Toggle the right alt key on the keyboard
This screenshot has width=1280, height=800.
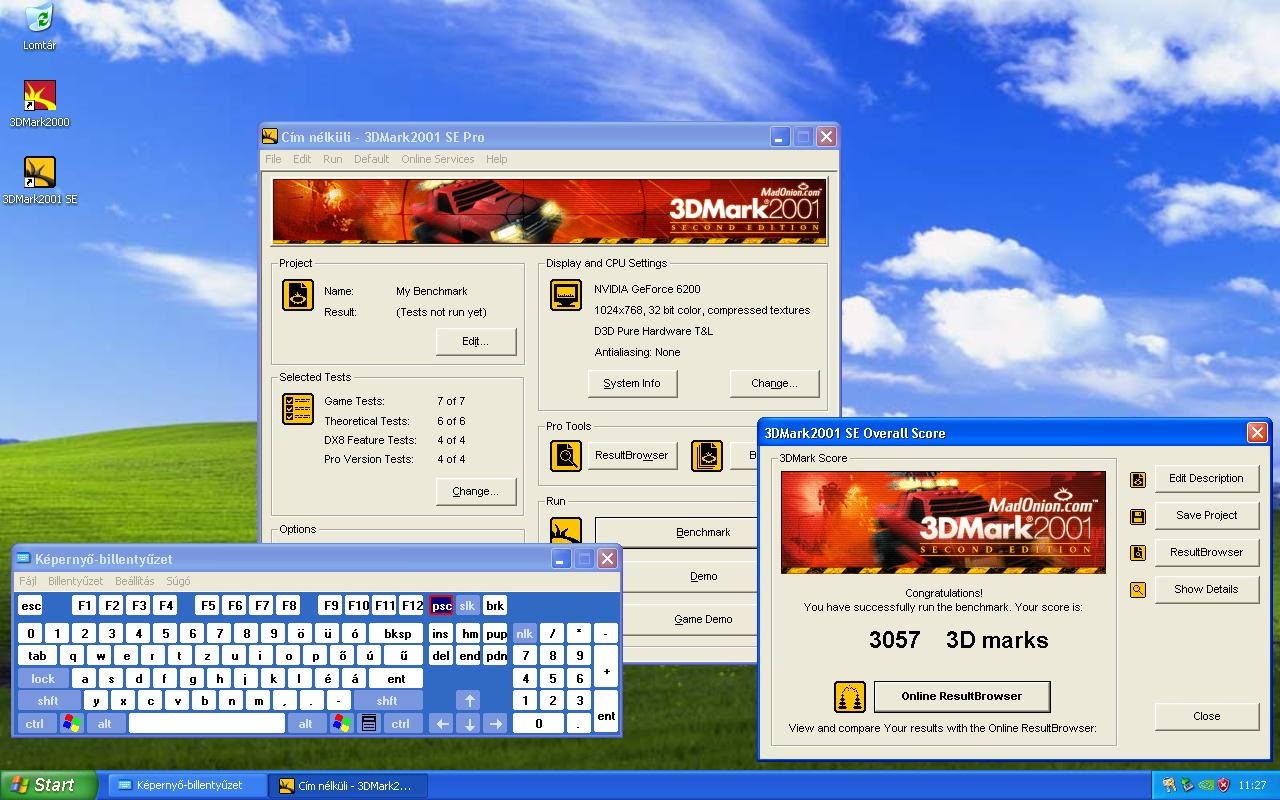[306, 723]
